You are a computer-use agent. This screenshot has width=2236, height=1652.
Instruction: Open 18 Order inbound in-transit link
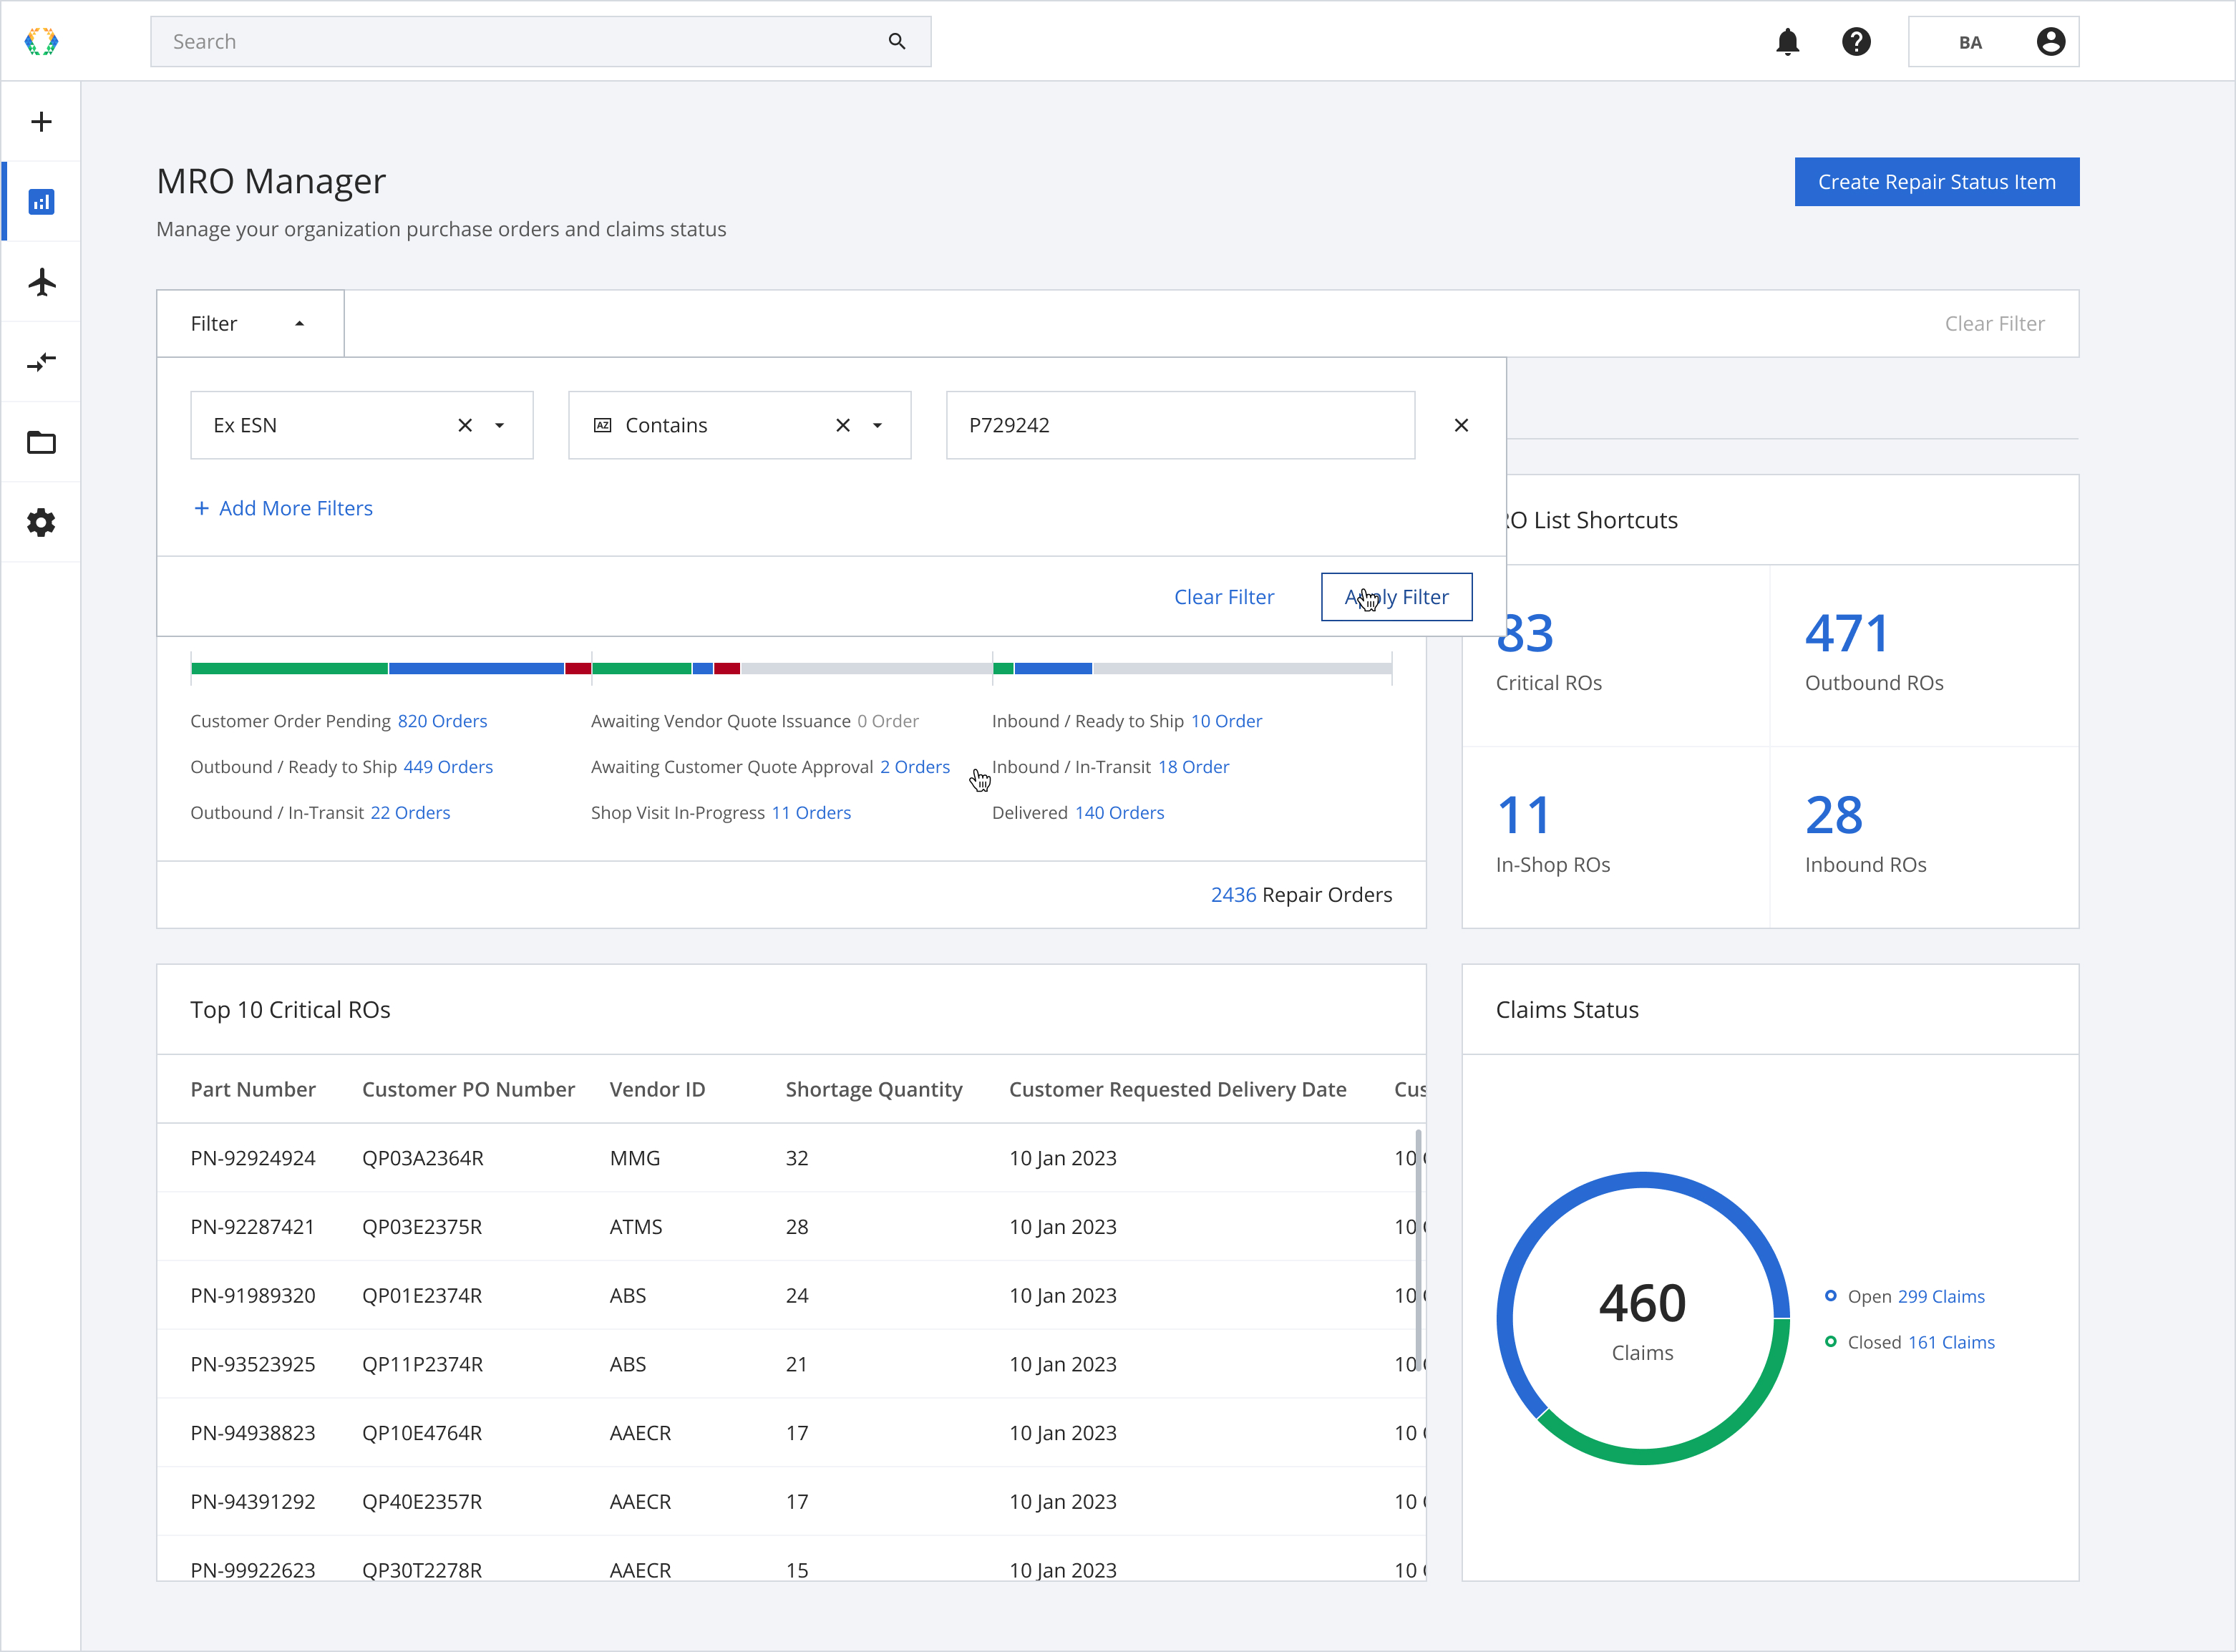point(1193,767)
